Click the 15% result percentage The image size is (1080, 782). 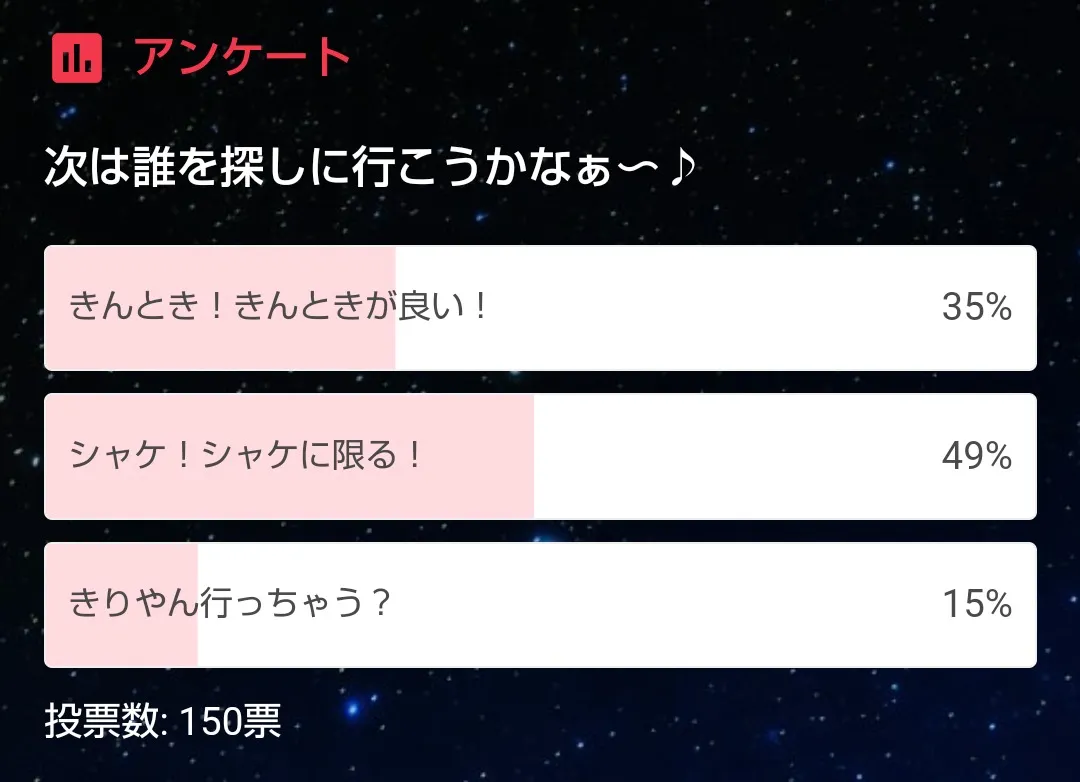[976, 605]
